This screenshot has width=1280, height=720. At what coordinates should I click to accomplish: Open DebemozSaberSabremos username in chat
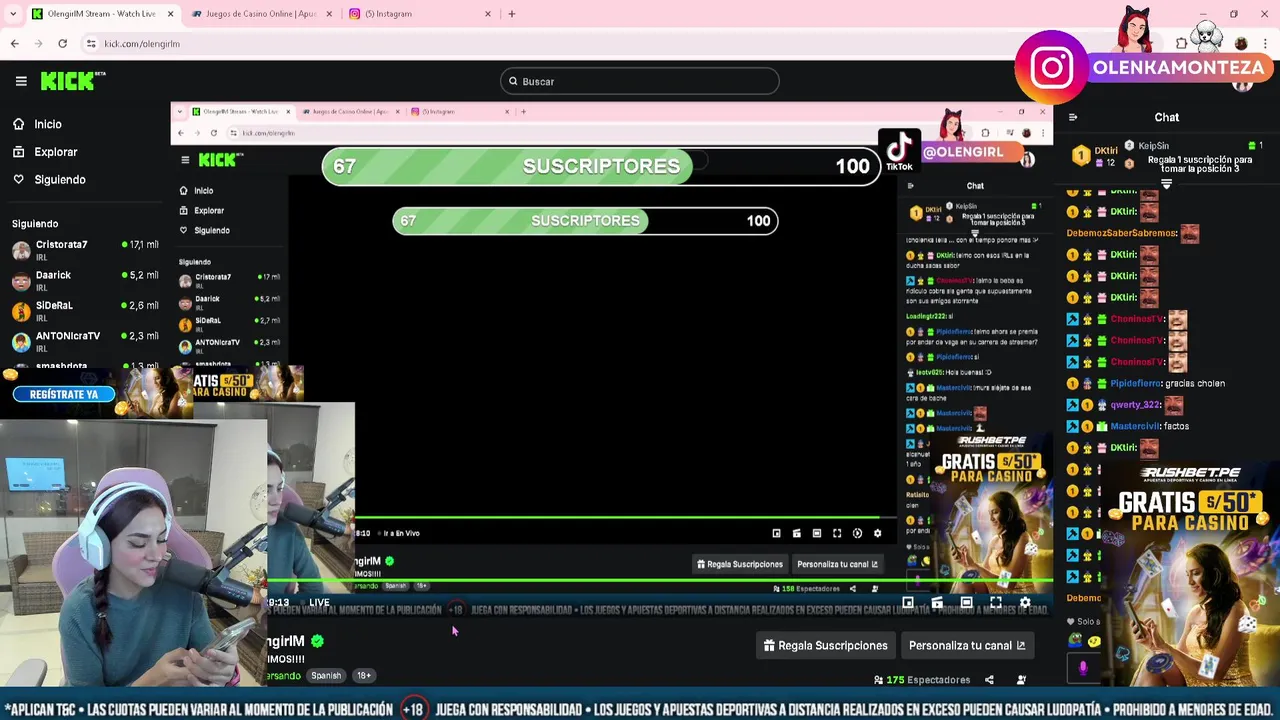[1121, 233]
